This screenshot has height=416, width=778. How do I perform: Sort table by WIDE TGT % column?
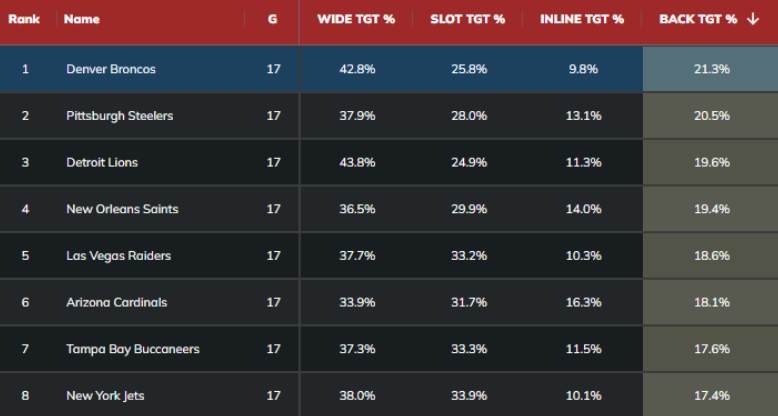click(357, 19)
